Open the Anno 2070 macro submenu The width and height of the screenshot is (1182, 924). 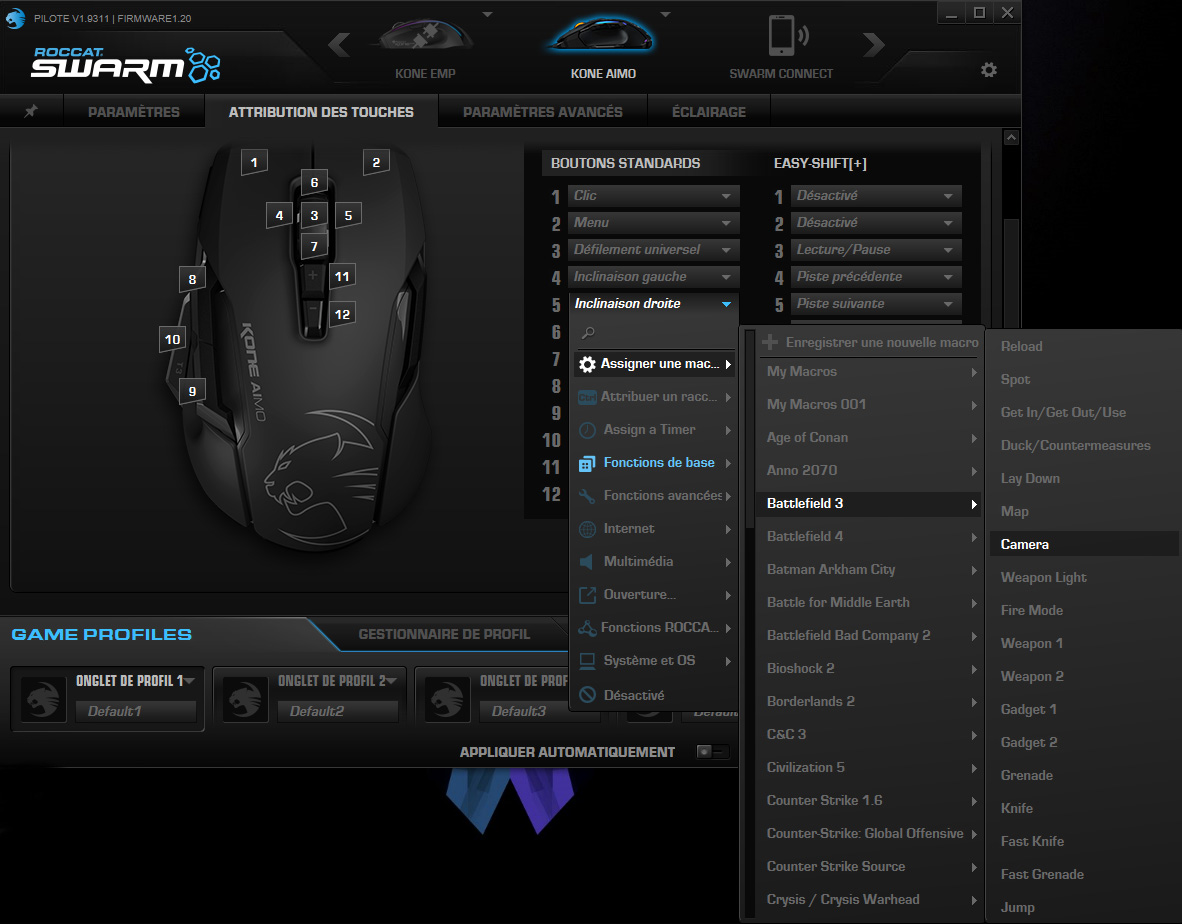869,470
